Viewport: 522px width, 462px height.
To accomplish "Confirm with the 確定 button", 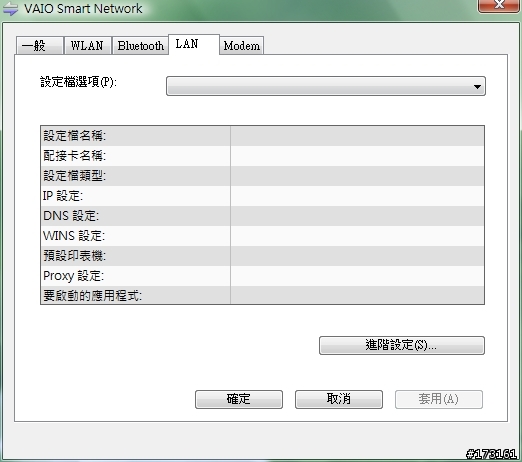I will click(239, 399).
